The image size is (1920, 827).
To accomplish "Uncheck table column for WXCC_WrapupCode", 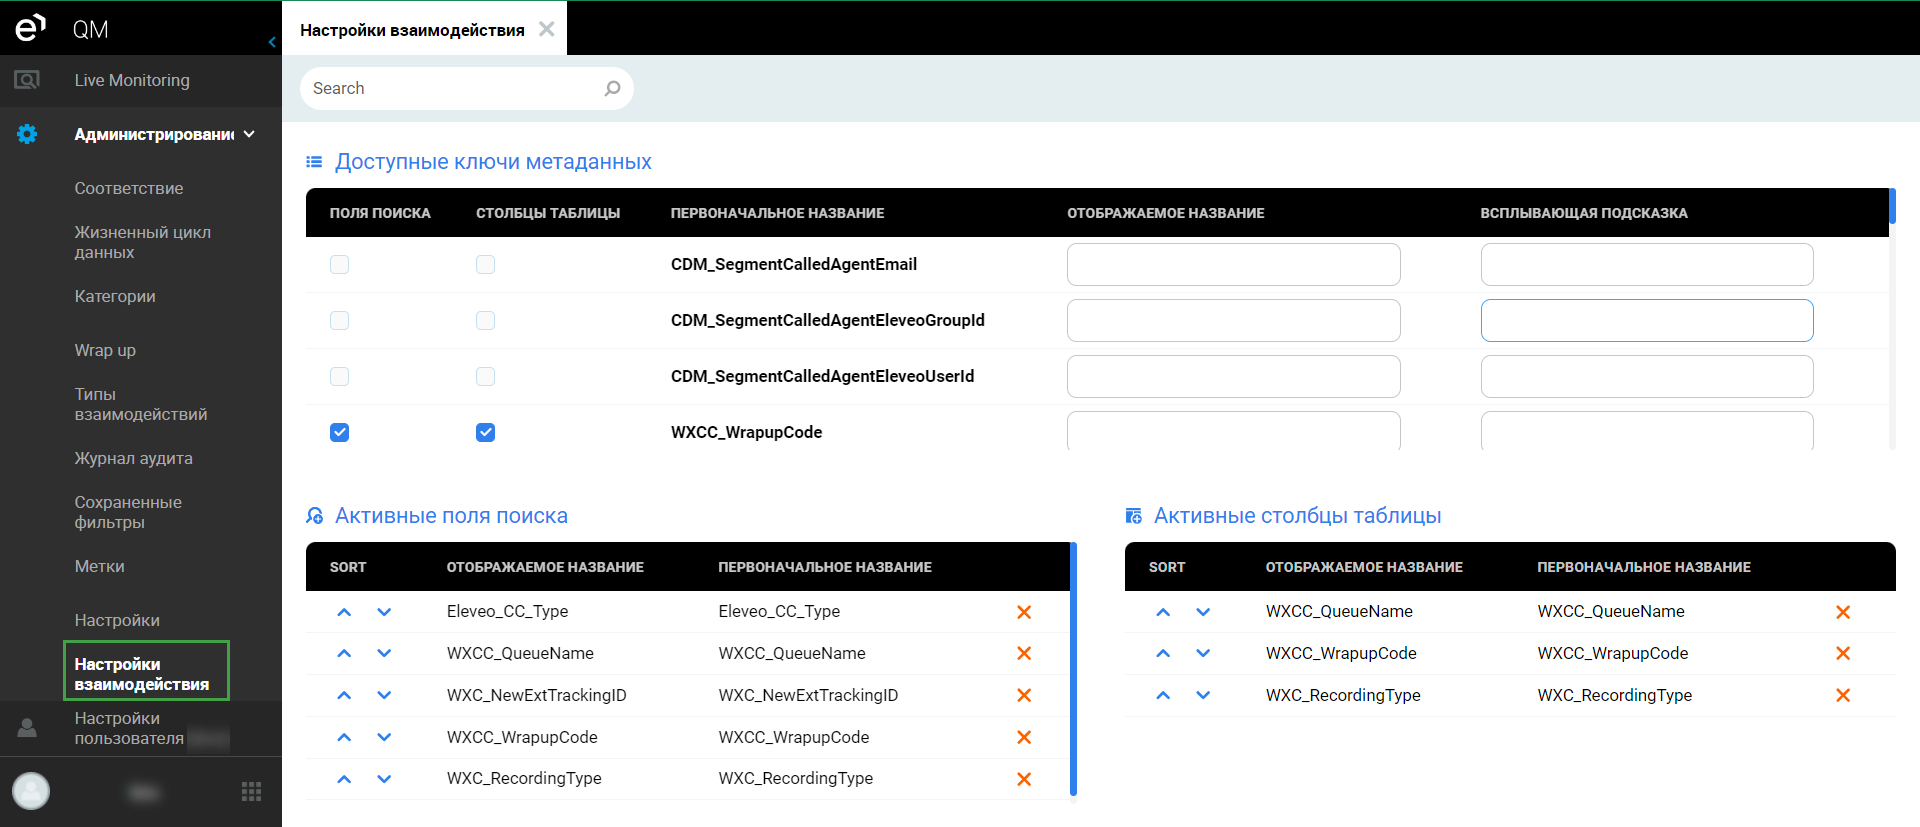I will 486,432.
